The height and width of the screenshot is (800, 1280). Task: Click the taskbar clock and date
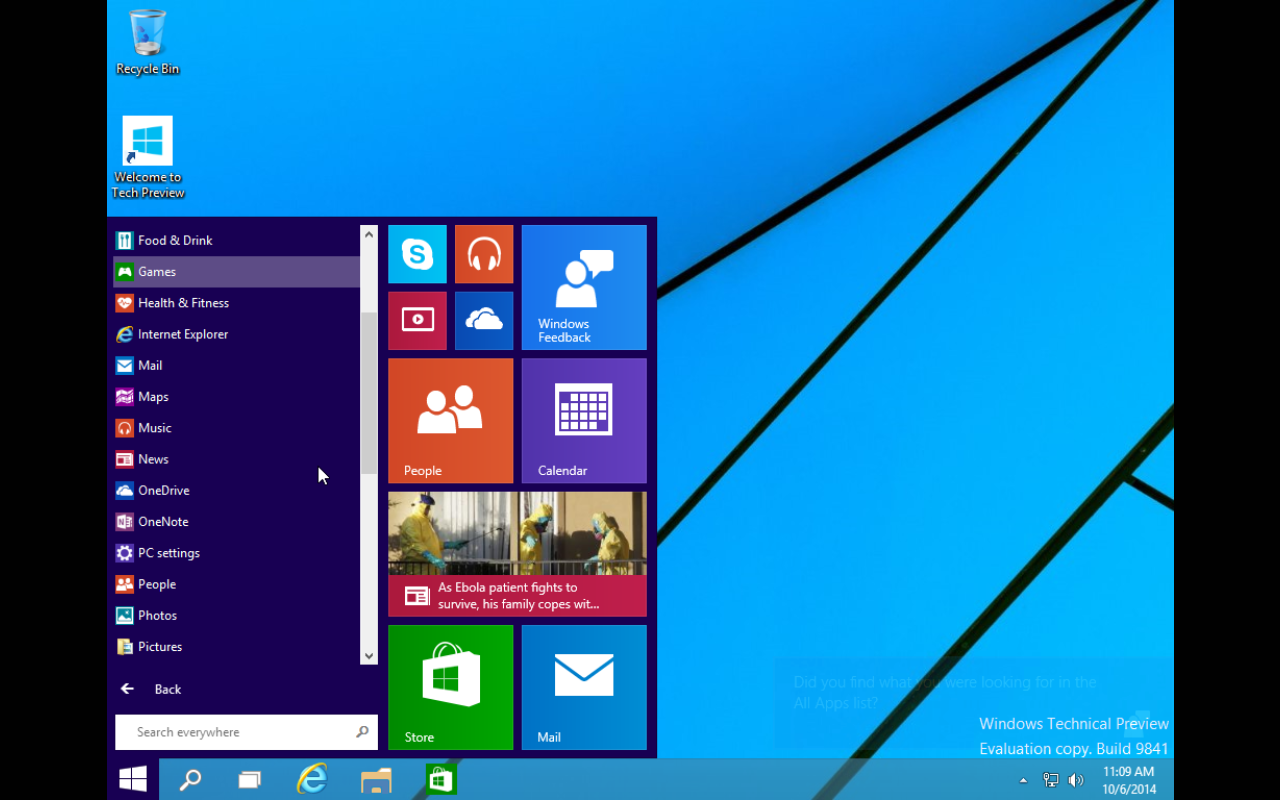1129,780
